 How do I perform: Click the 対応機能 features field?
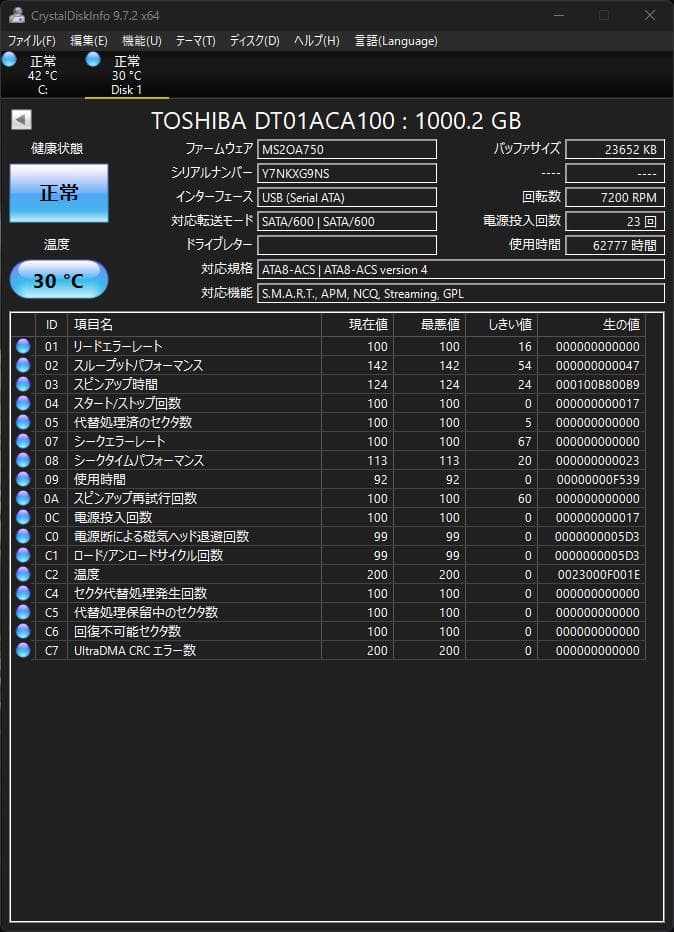pyautogui.click(x=461, y=293)
